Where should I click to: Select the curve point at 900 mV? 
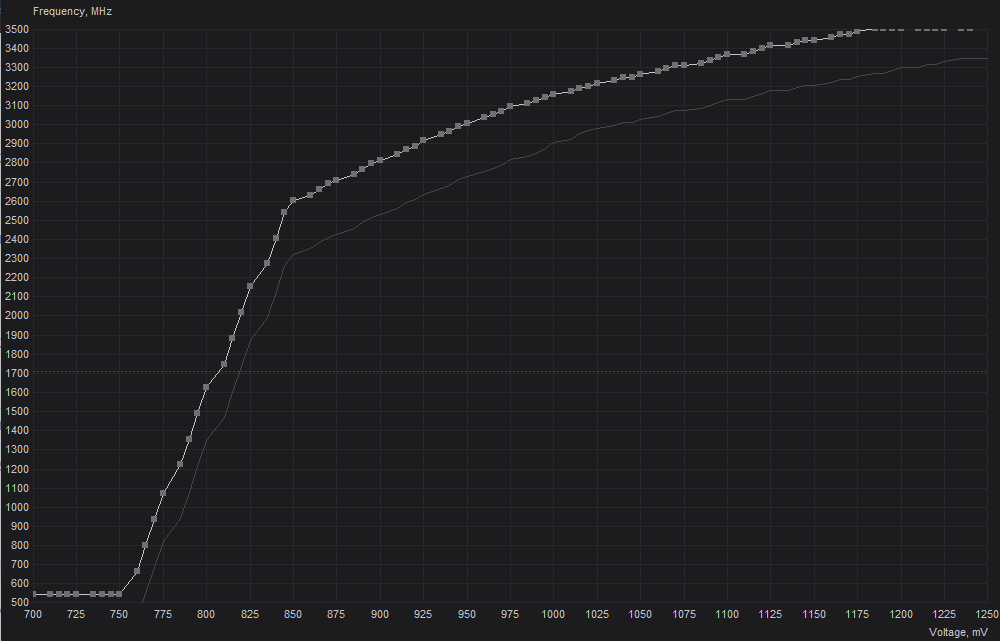tap(380, 160)
